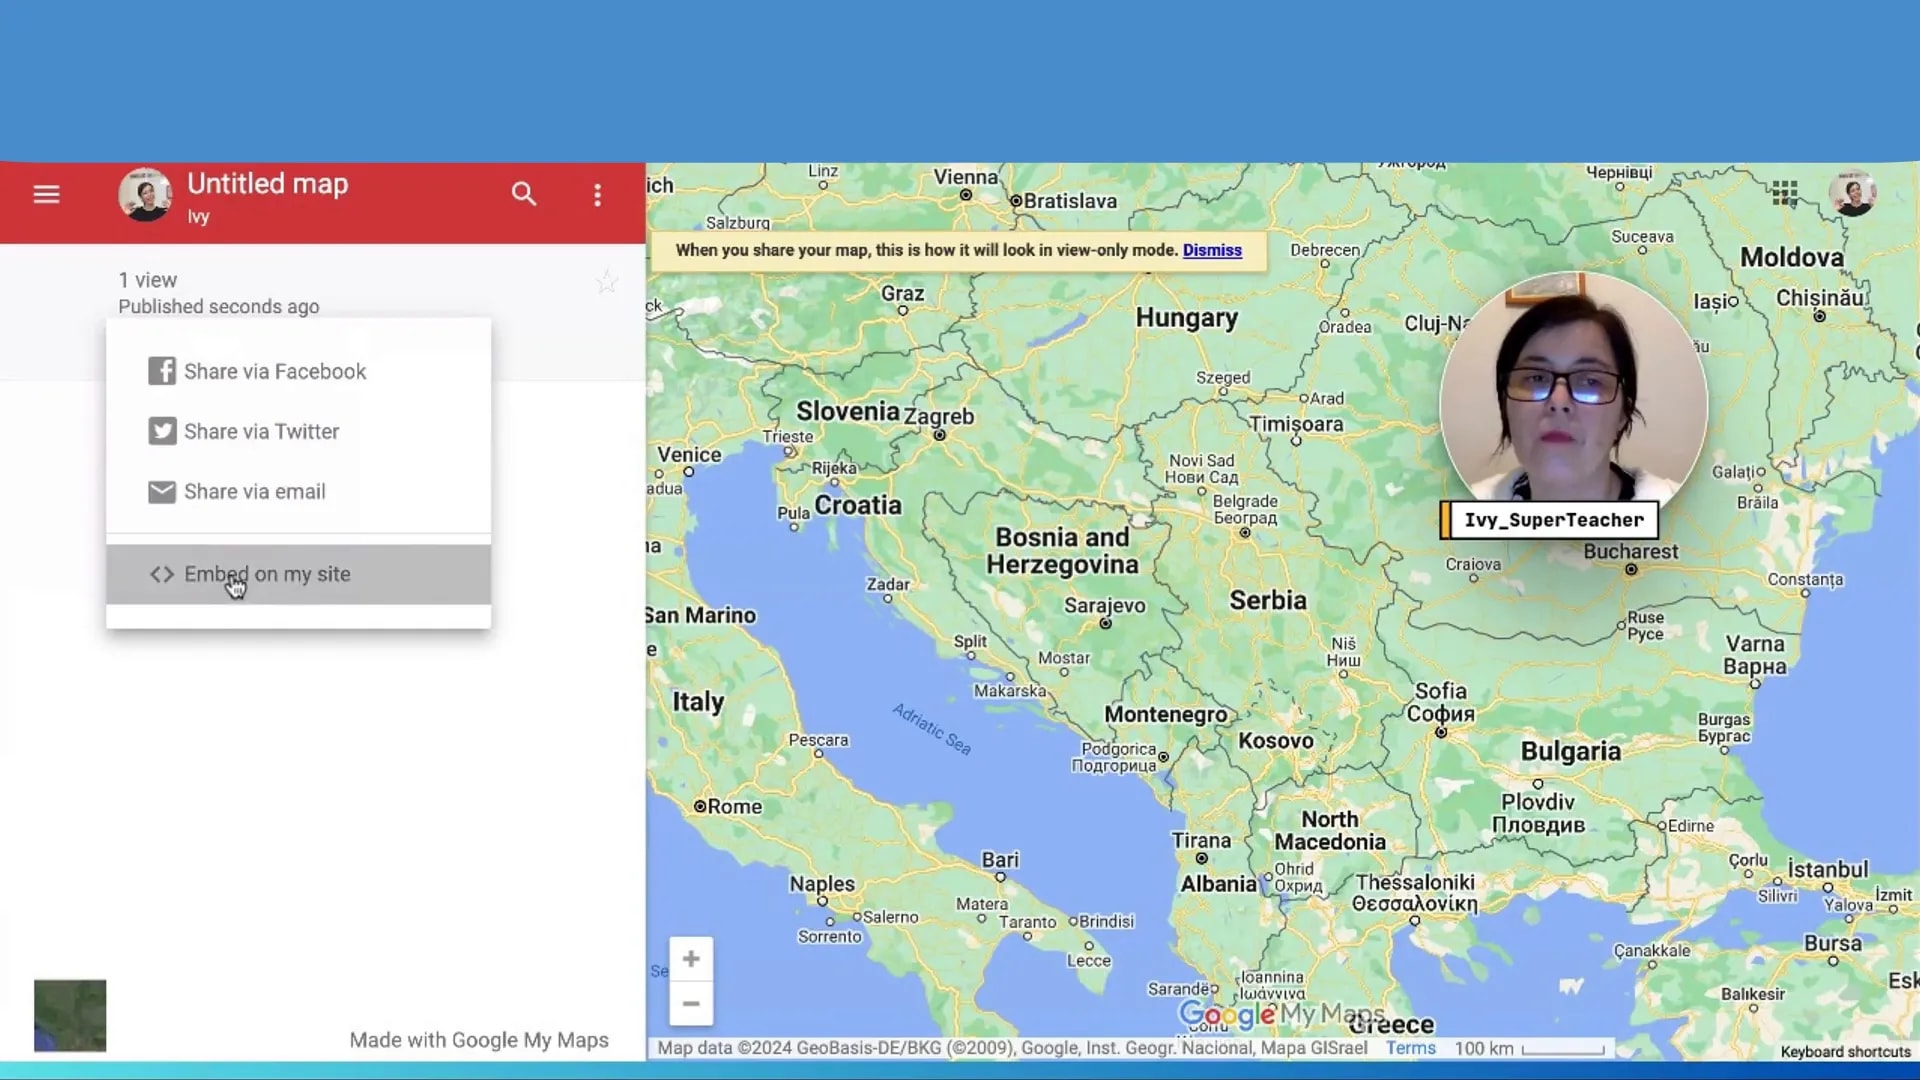Open the Google apps grid launcher
The image size is (1920, 1080).
[1784, 193]
